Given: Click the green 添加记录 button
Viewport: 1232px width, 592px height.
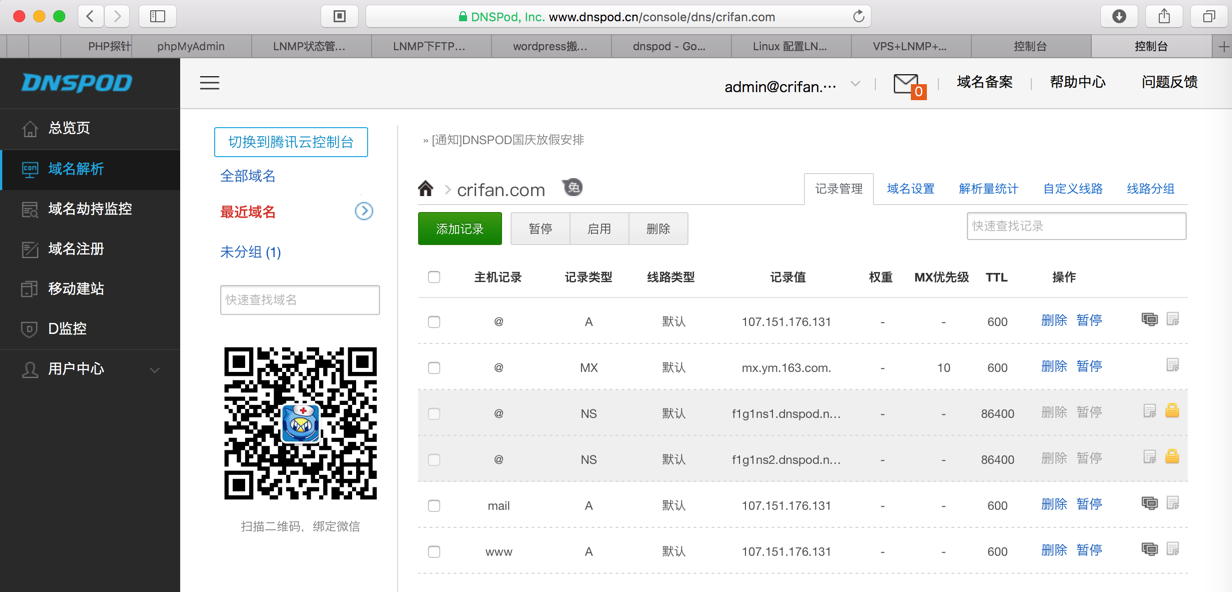Looking at the screenshot, I should tap(460, 229).
